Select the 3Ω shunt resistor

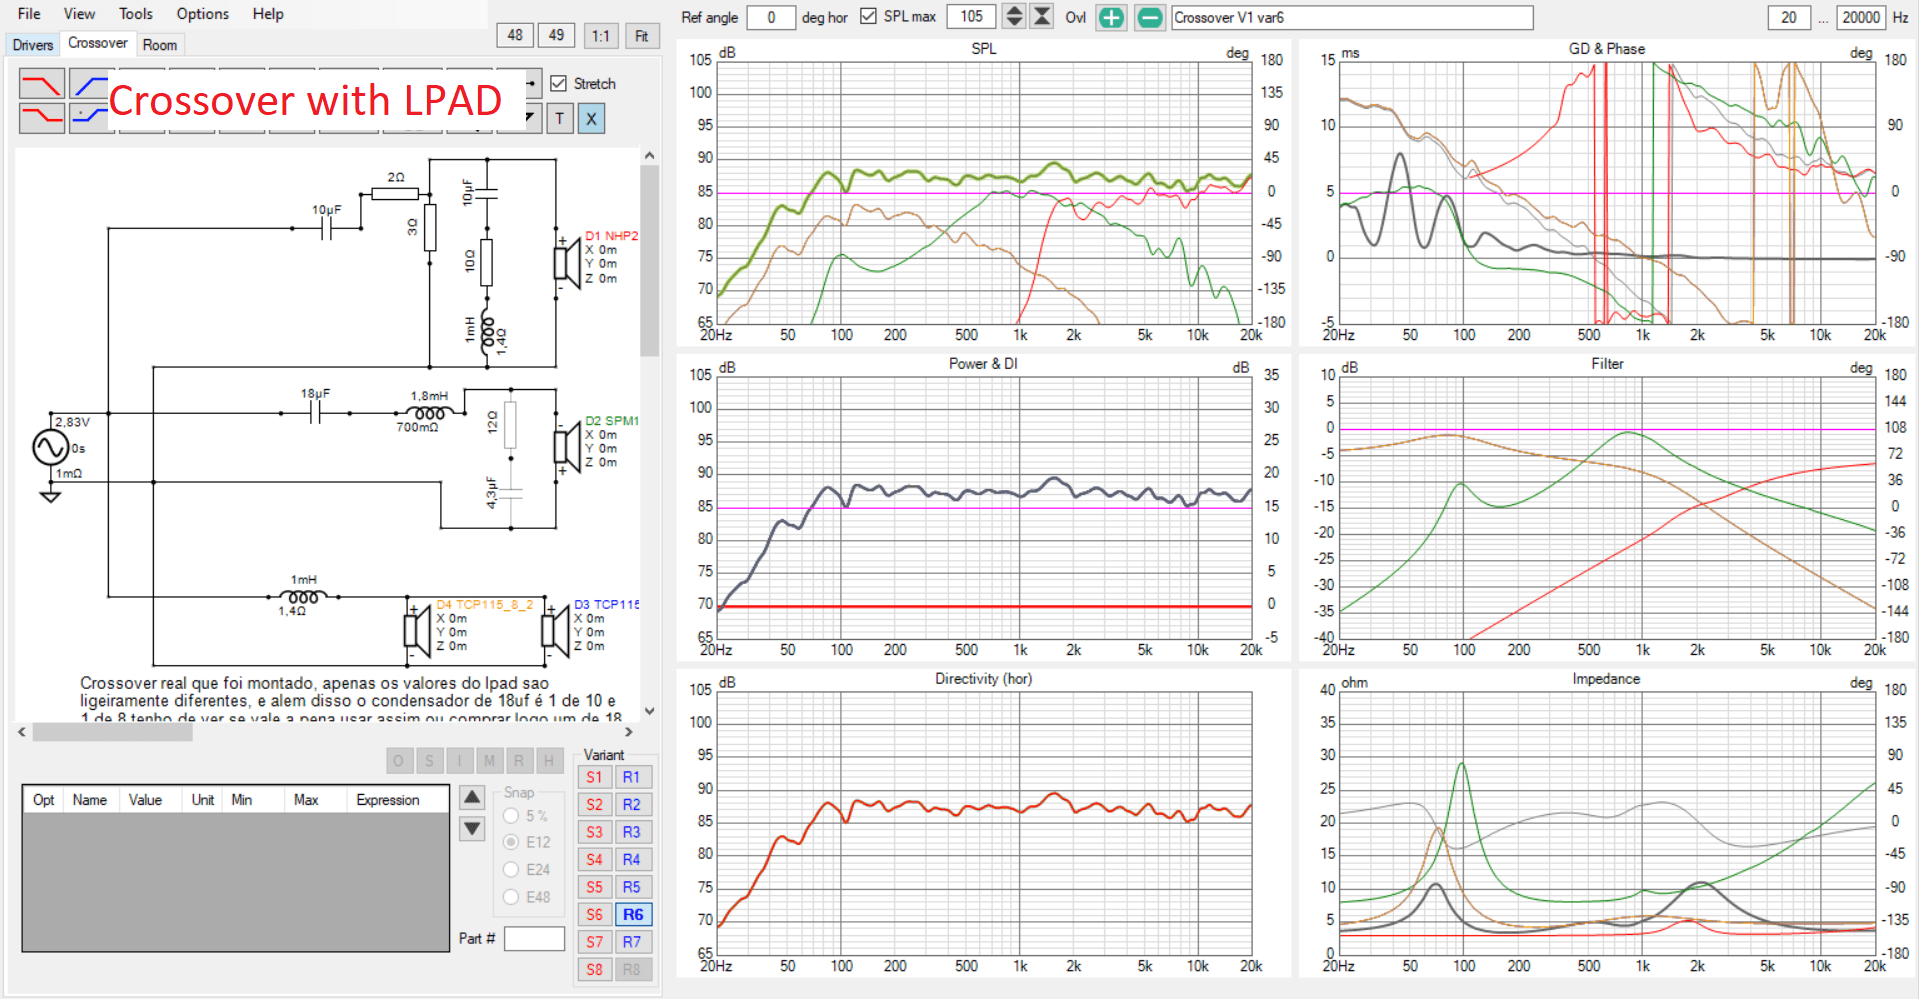click(430, 228)
